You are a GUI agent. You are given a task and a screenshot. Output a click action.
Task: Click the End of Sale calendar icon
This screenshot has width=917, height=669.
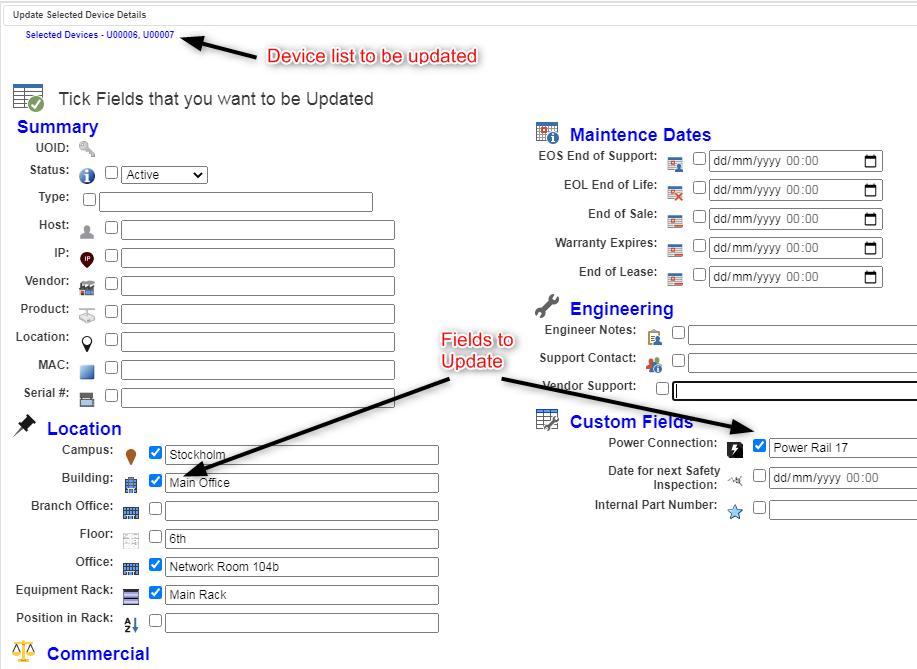pyautogui.click(x=675, y=221)
